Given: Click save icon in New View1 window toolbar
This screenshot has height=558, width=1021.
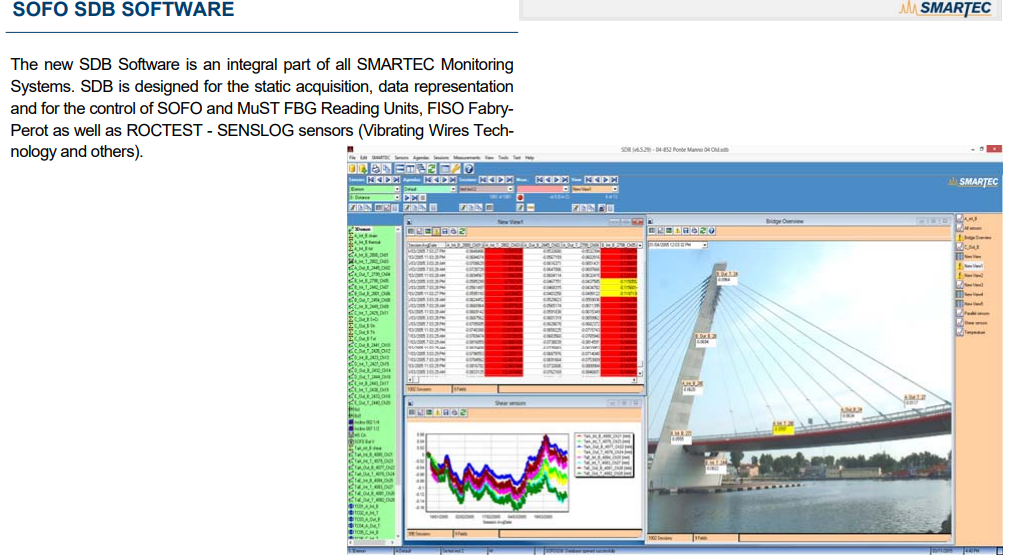Looking at the screenshot, I should 445,231.
